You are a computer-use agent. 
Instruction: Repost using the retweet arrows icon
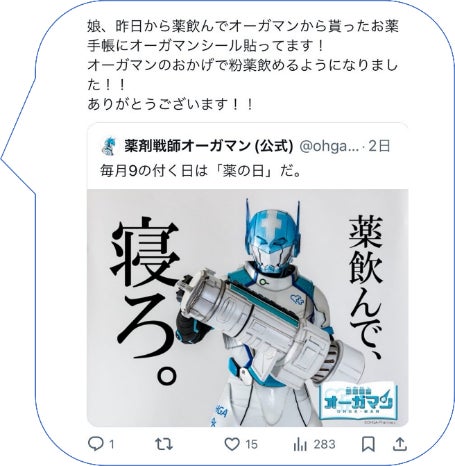(x=164, y=444)
